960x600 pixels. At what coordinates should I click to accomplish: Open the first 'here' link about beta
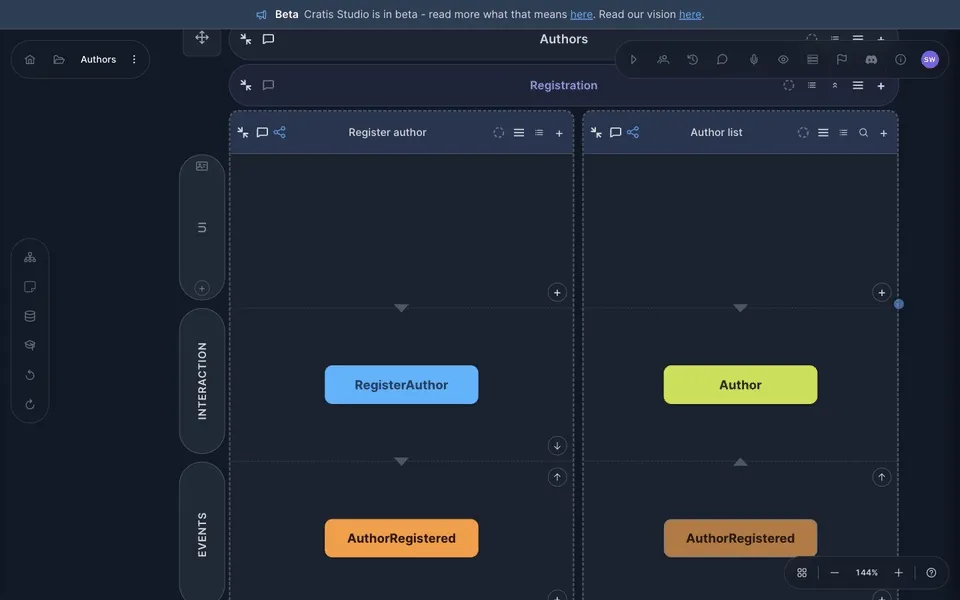tap(581, 14)
